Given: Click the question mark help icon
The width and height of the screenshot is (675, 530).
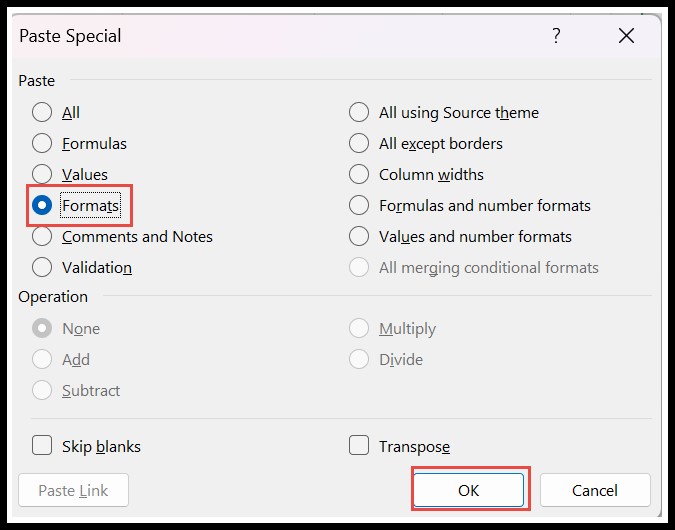Looking at the screenshot, I should click(556, 36).
